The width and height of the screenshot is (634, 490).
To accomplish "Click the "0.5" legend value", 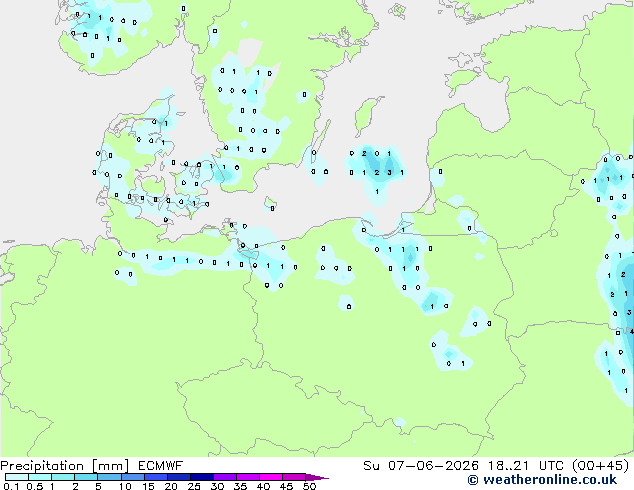I will [x=35, y=486].
